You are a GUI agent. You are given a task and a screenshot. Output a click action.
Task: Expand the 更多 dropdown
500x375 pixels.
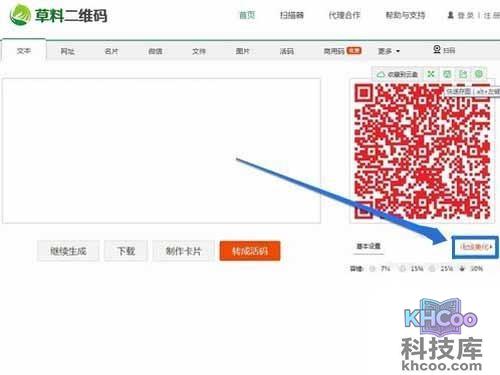pyautogui.click(x=389, y=51)
